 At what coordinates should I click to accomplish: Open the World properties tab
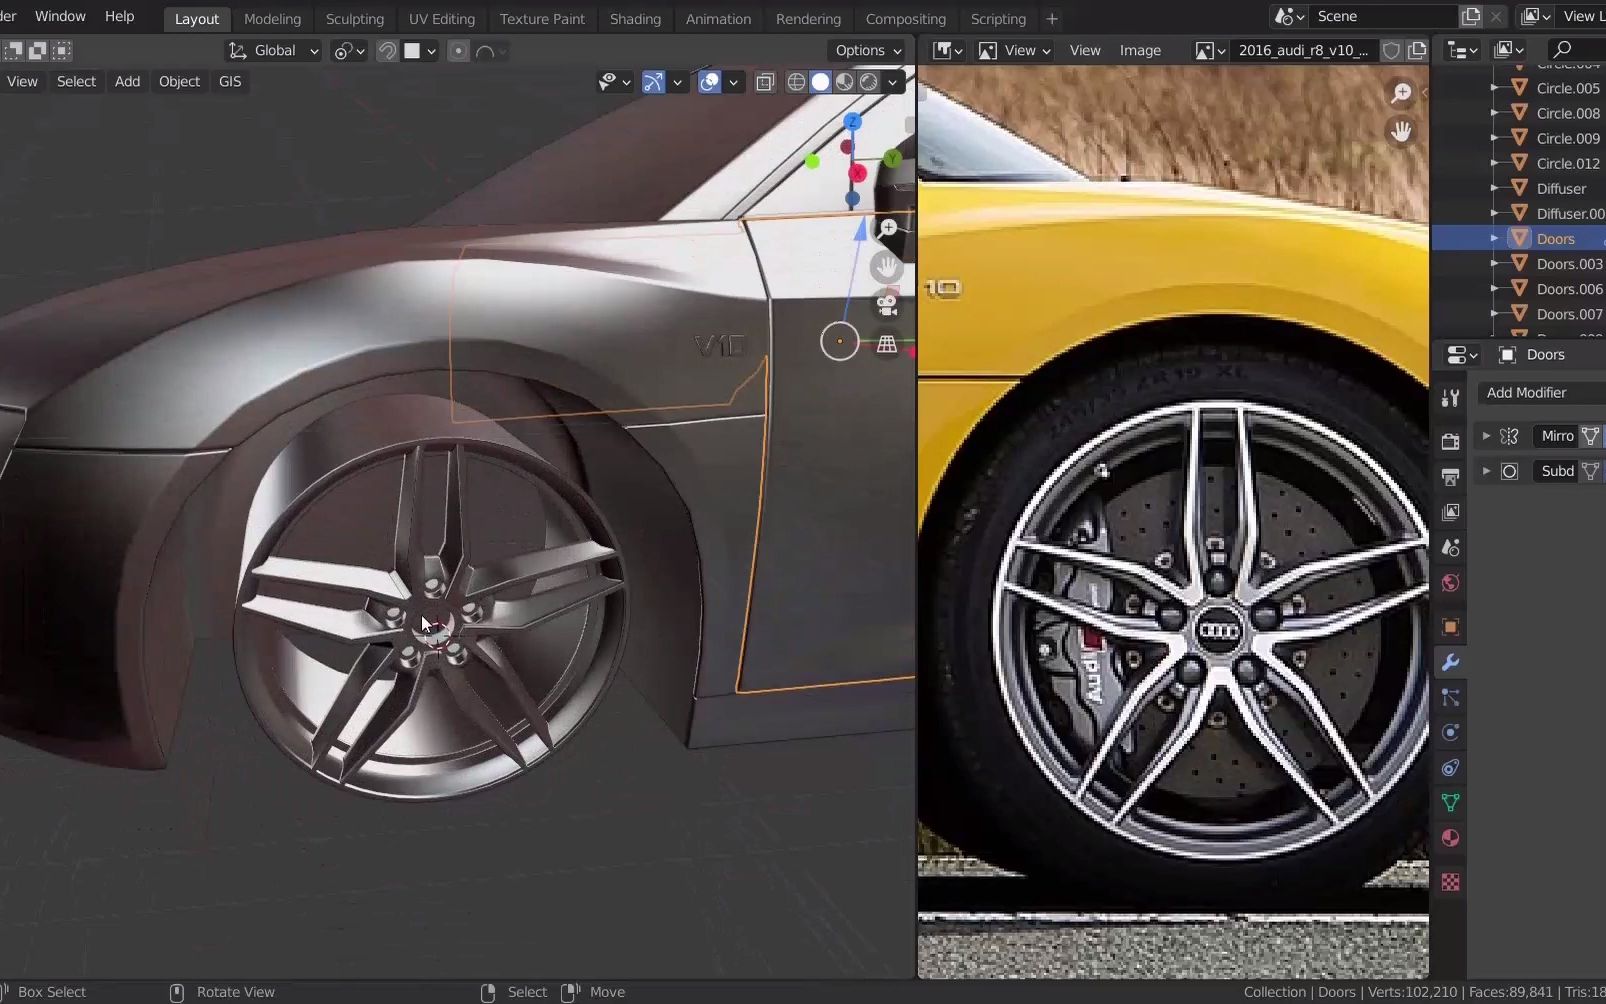coord(1450,583)
